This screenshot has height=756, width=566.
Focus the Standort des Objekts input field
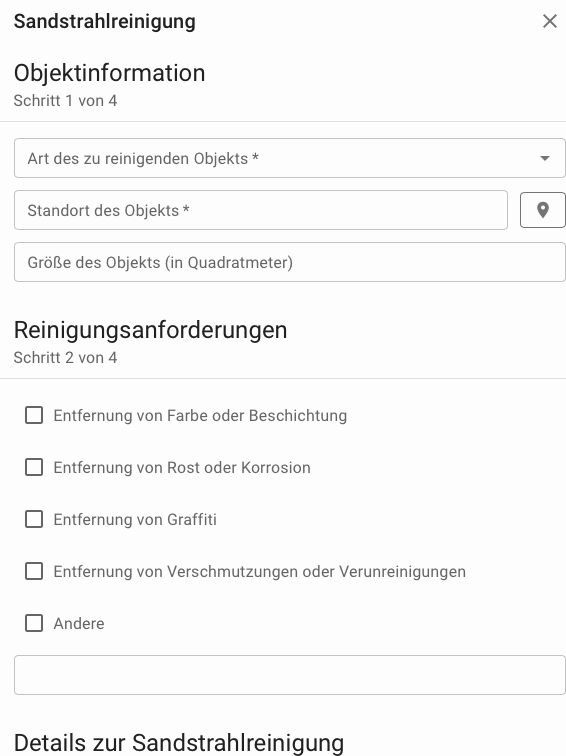pyautogui.click(x=261, y=210)
